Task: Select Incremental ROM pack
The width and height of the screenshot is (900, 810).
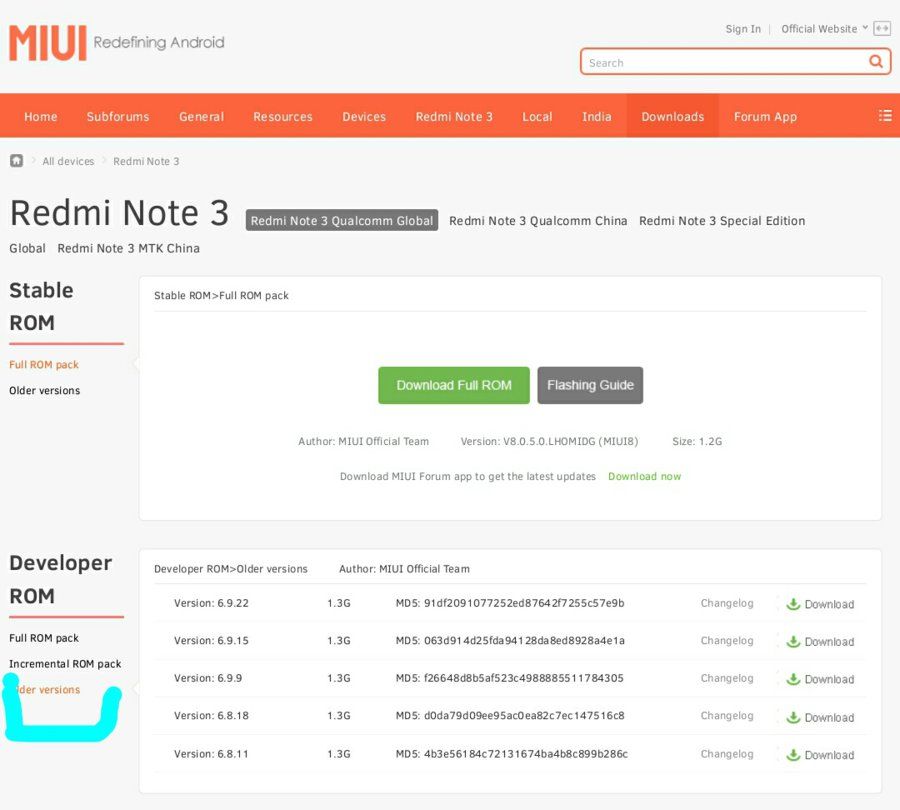Action: (65, 664)
